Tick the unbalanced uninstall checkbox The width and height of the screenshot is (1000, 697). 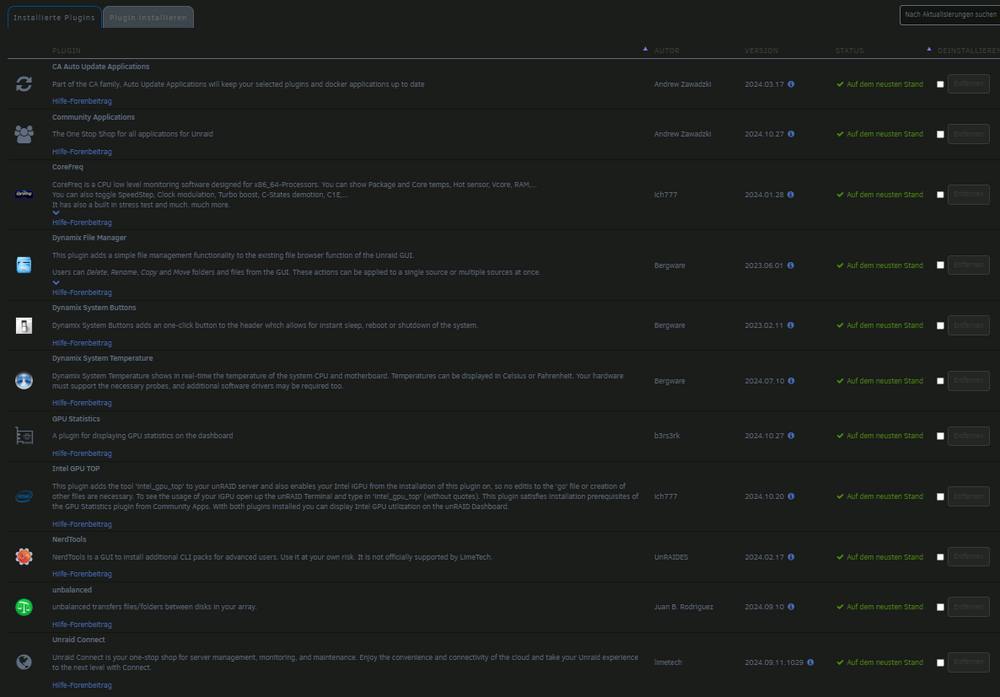coord(940,607)
